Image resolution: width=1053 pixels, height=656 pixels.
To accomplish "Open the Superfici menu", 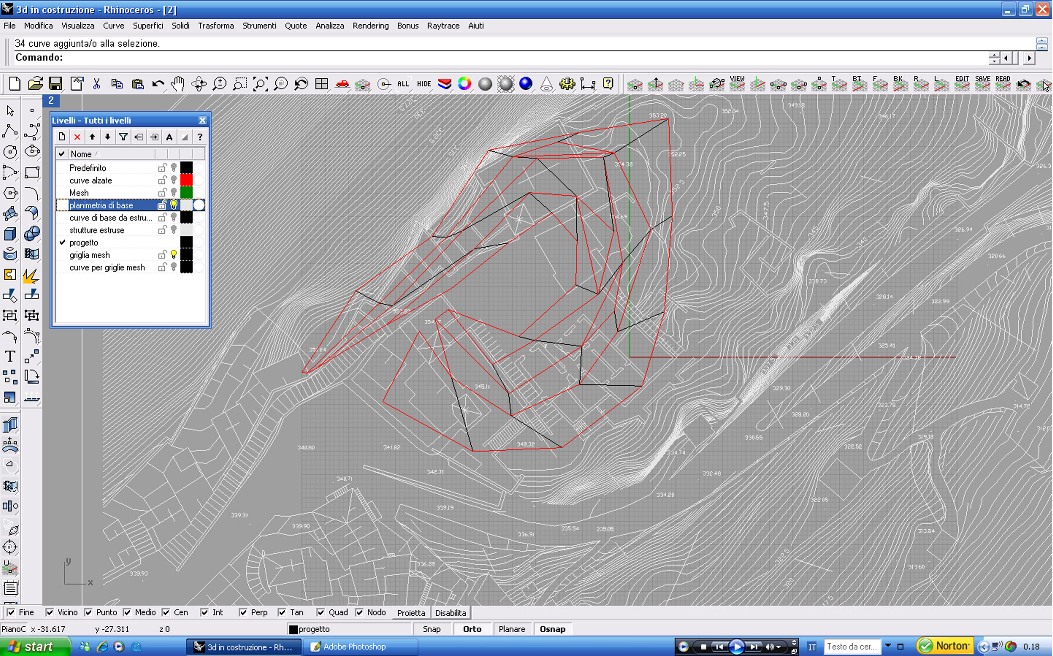I will coord(148,26).
